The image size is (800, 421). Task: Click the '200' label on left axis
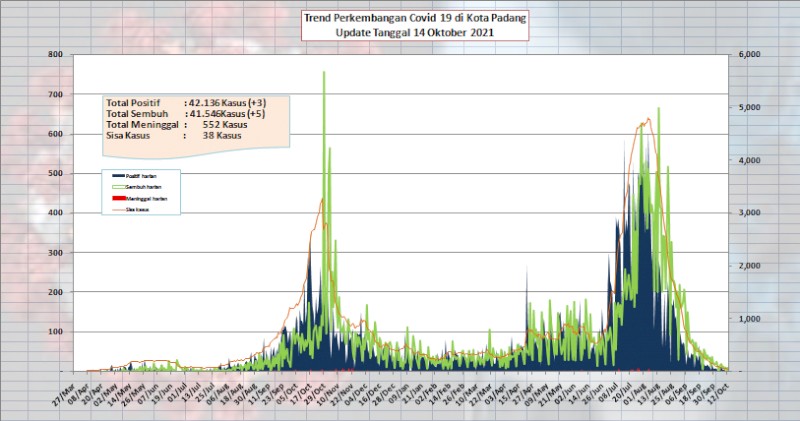tap(56, 292)
